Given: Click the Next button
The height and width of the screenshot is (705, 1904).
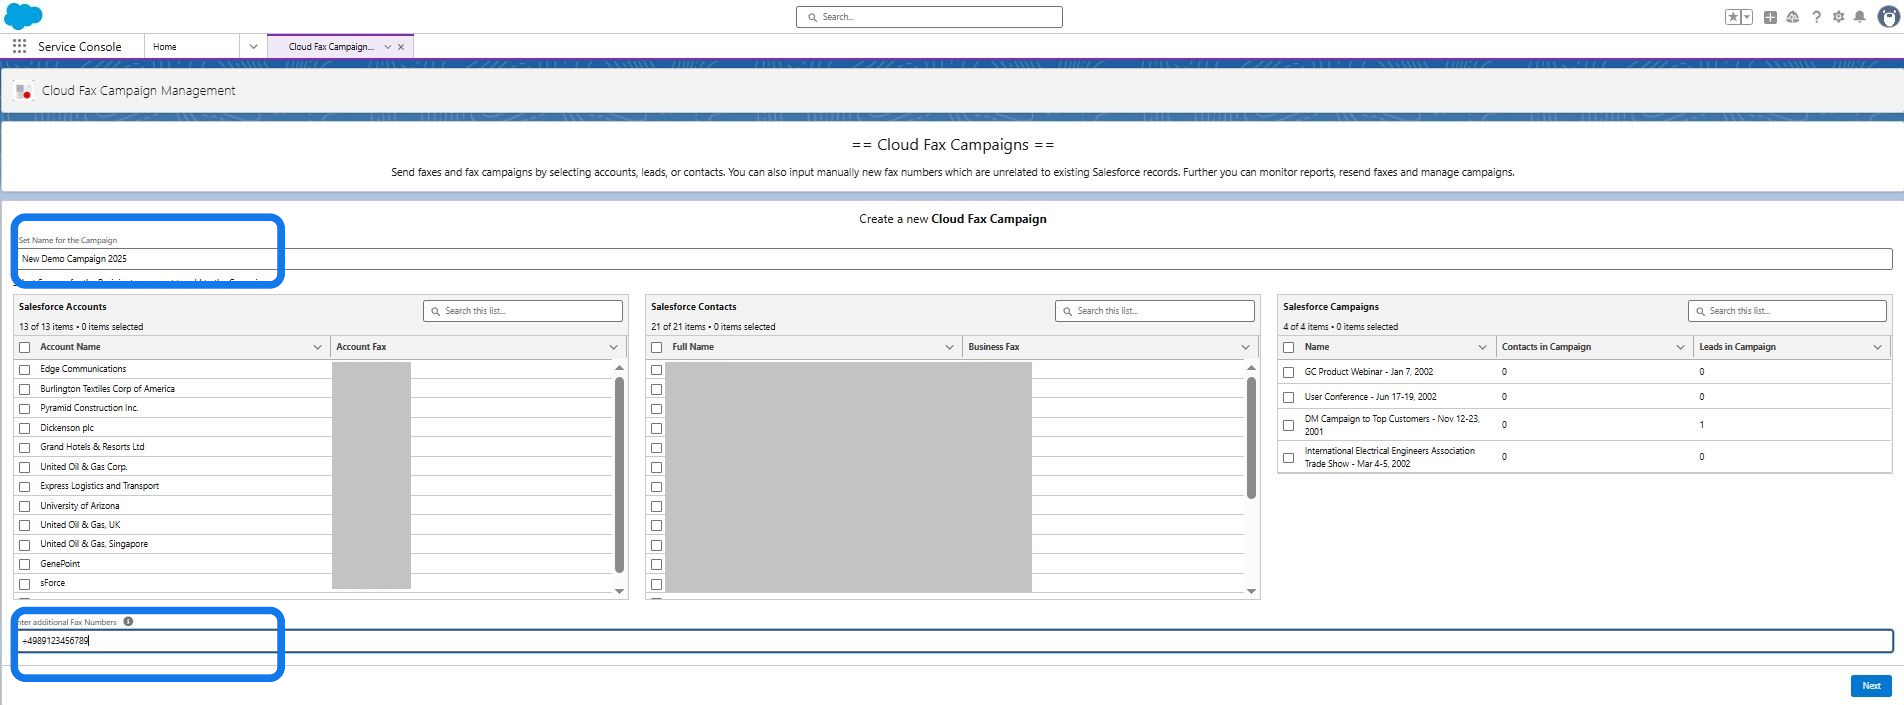Looking at the screenshot, I should (x=1870, y=686).
